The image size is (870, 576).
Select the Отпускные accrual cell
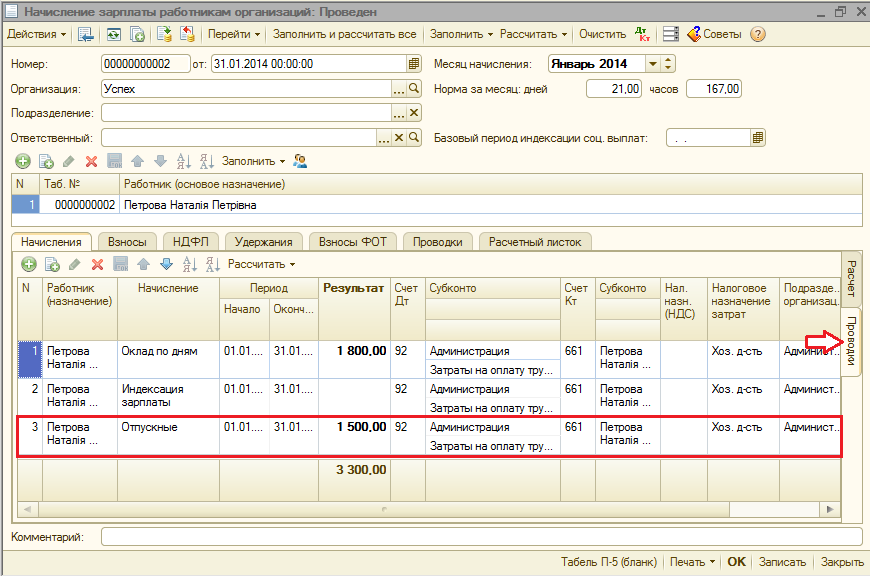coord(169,436)
